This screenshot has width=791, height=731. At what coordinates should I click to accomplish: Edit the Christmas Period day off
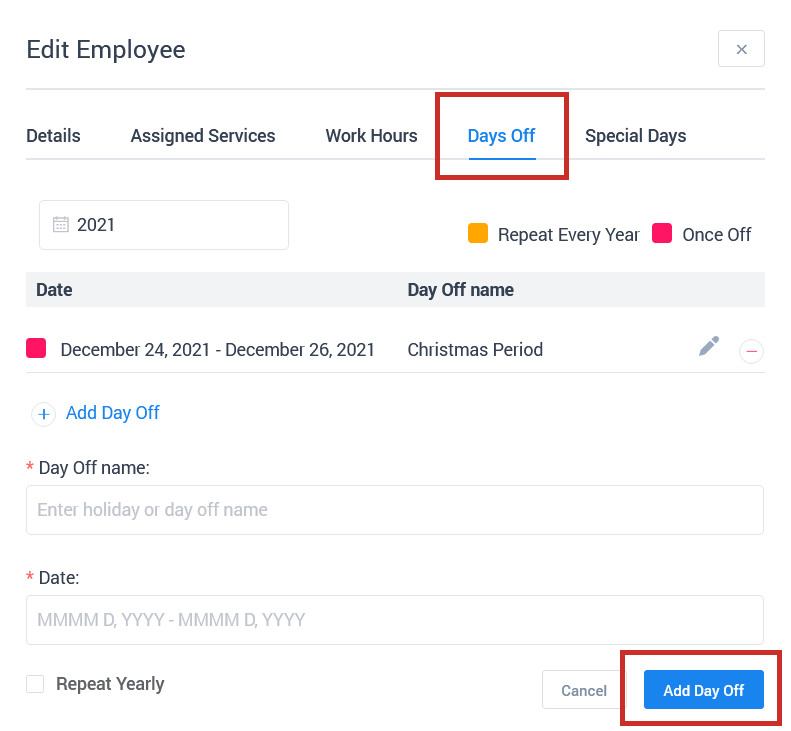(709, 347)
